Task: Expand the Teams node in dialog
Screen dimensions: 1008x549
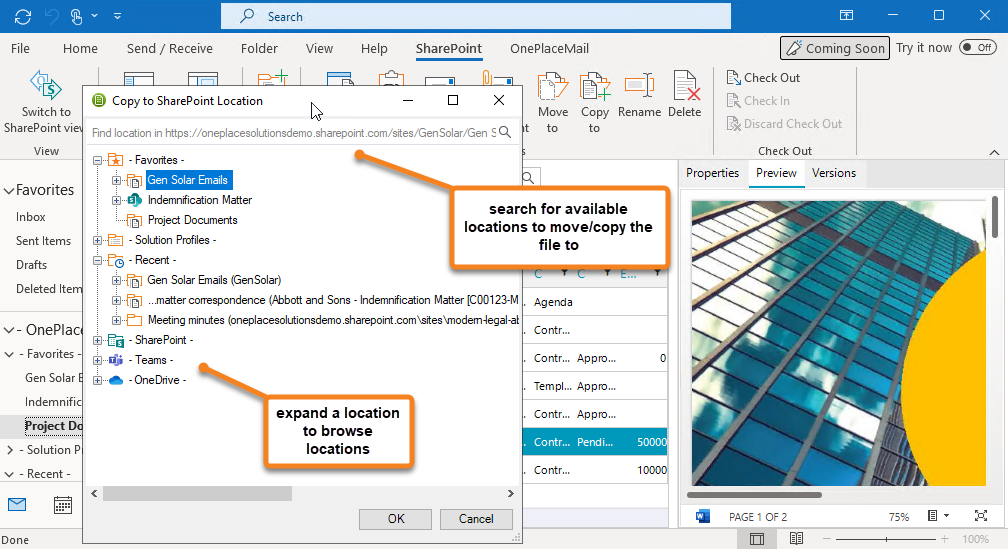Action: click(x=97, y=361)
